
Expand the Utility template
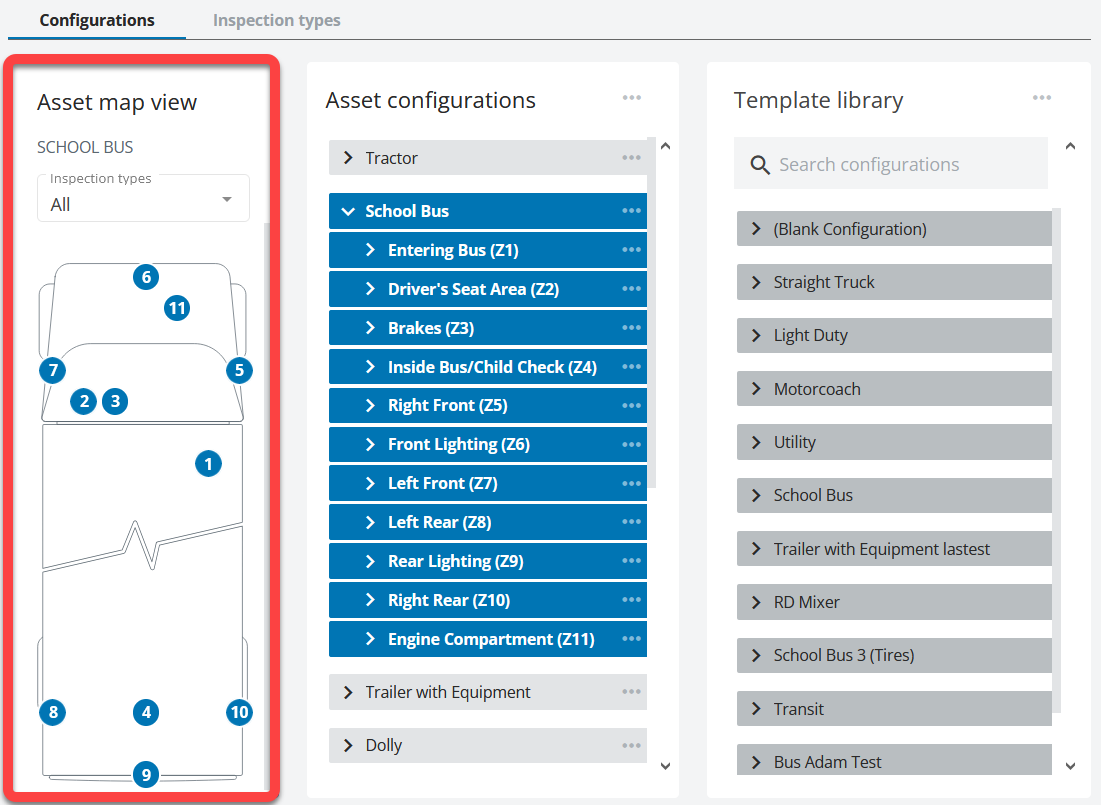(756, 442)
